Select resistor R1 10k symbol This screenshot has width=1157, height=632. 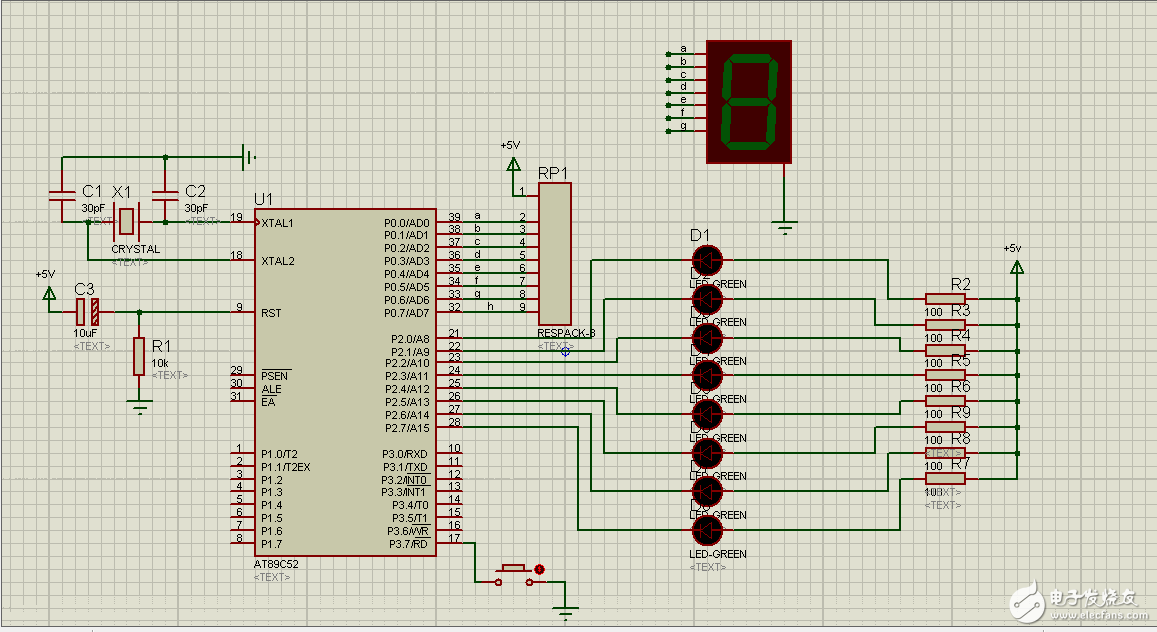[139, 356]
